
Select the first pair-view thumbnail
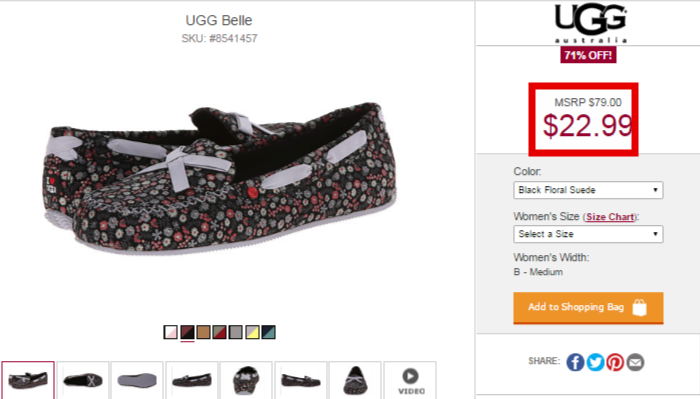pyautogui.click(x=28, y=380)
